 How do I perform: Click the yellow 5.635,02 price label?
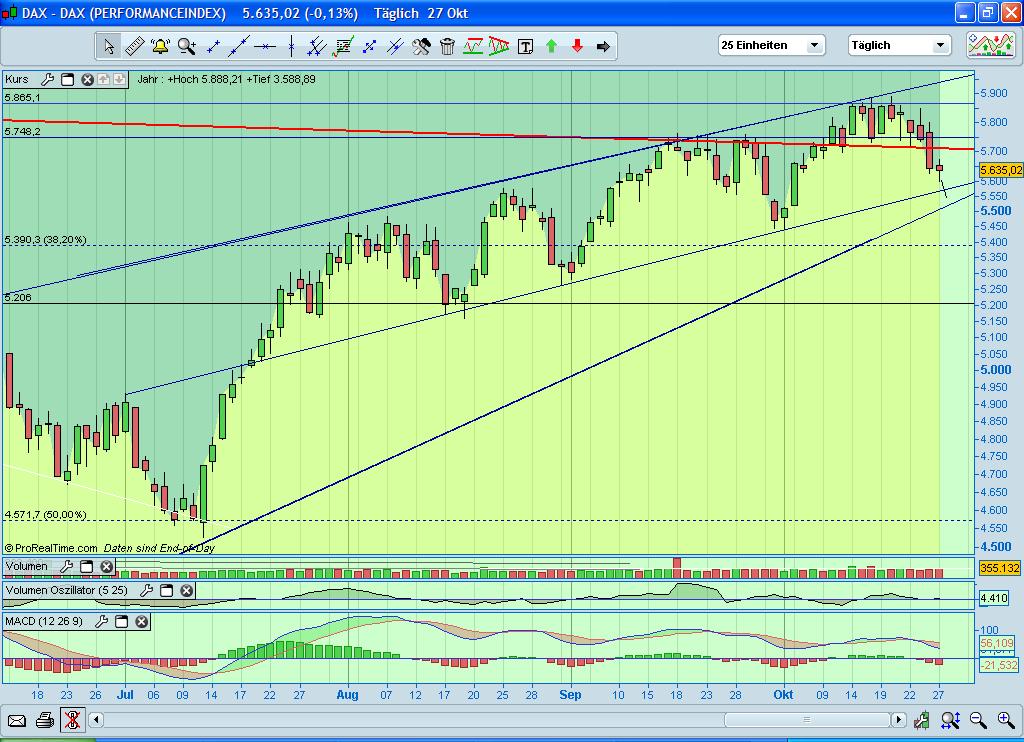1001,170
